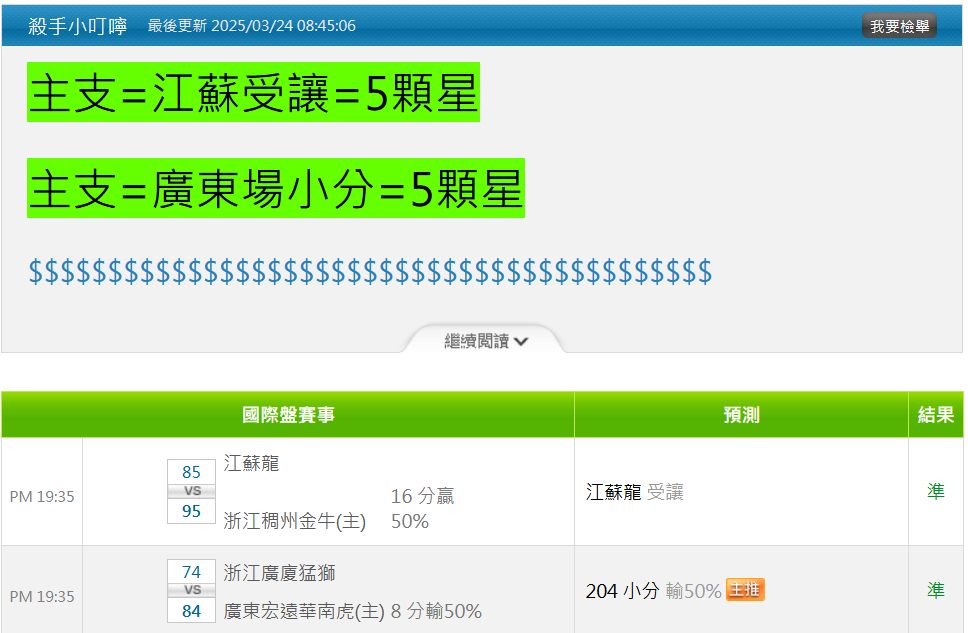Click the VS icon in the 江蘇龍 match
This screenshot has height=633, width=968.
(x=191, y=491)
